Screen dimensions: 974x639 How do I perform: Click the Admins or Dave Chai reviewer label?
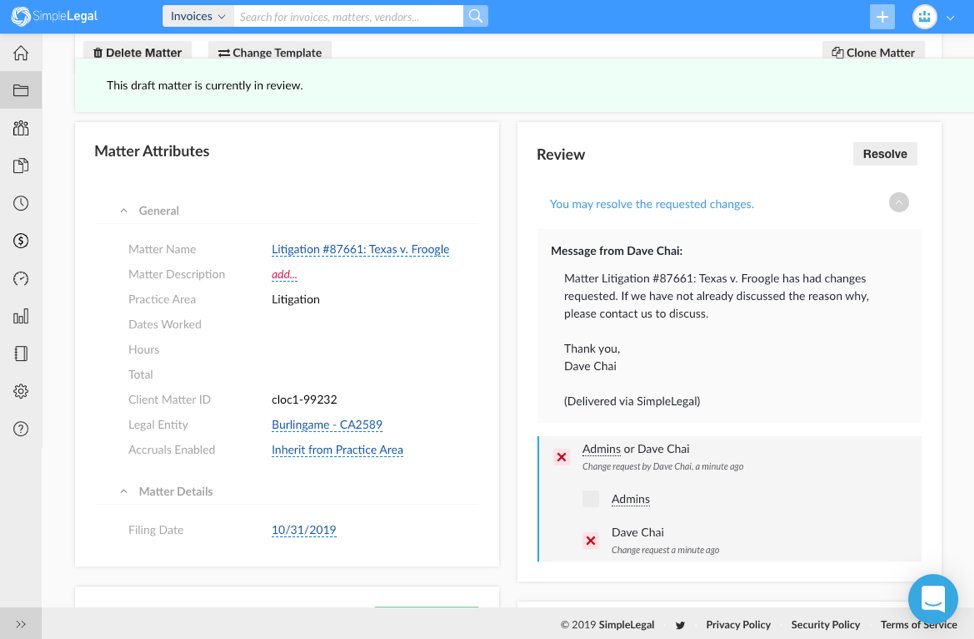[635, 448]
